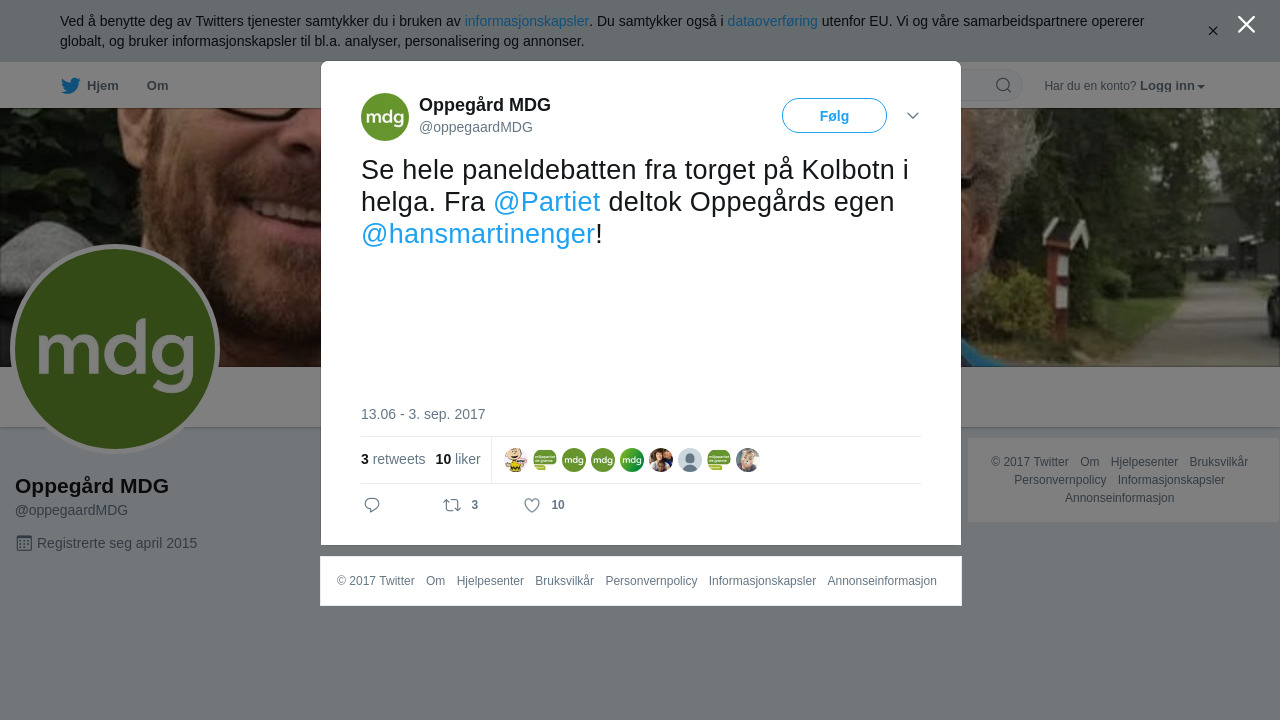The width and height of the screenshot is (1280, 720).
Task: Click the first liker's cartoon avatar
Action: [x=516, y=460]
